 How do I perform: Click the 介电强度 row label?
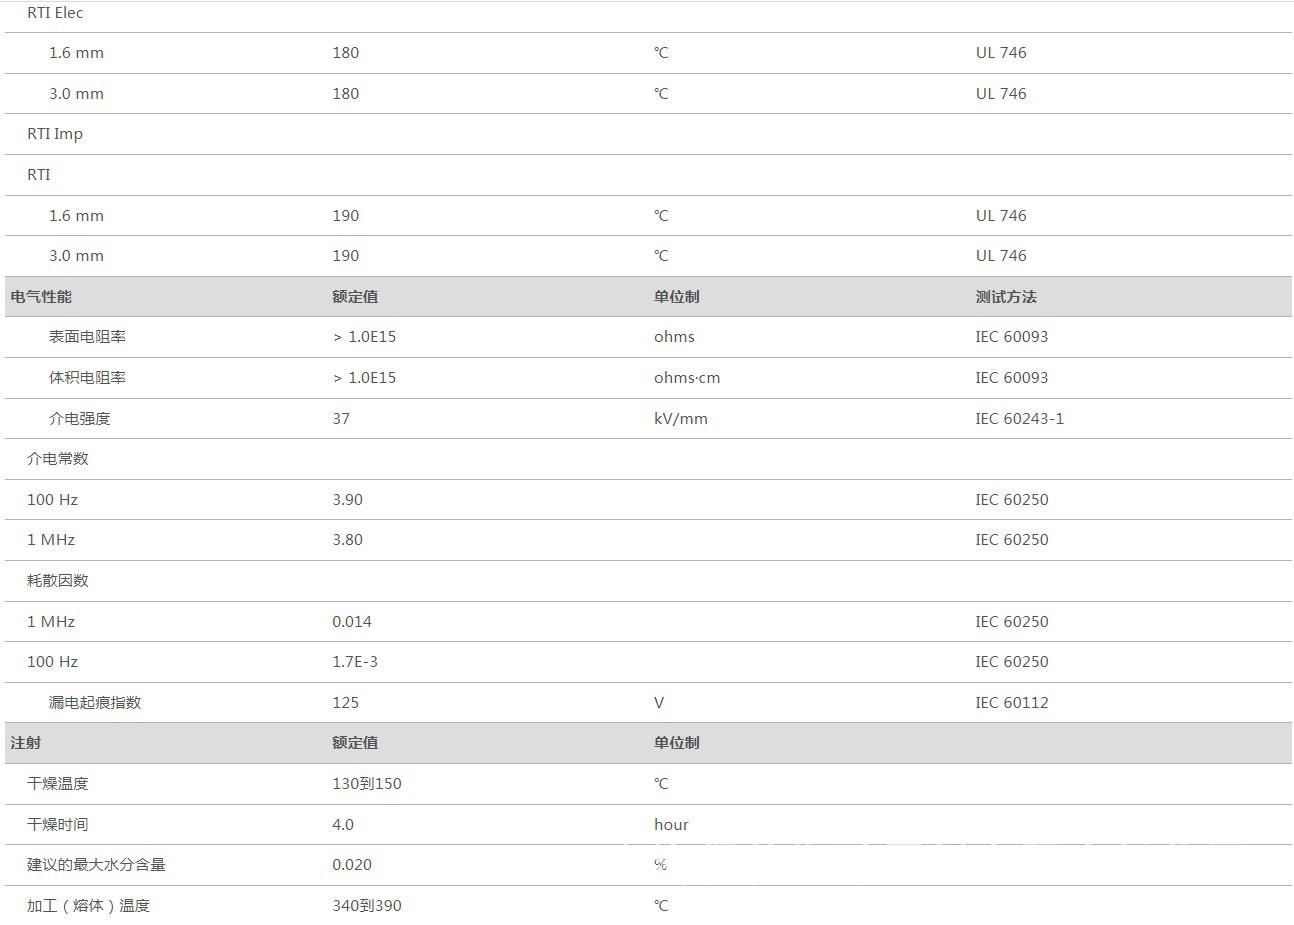click(79, 419)
